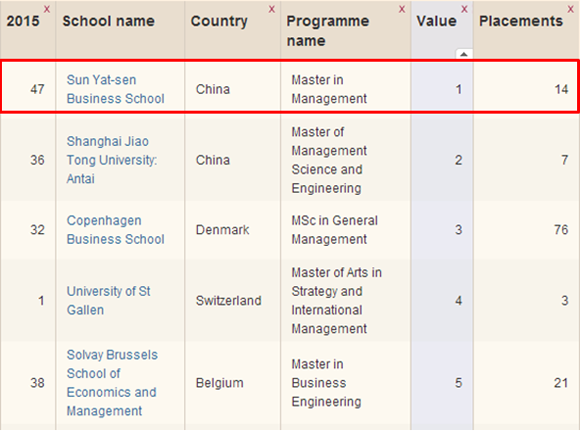This screenshot has width=580, height=431.
Task: Sort by the School name column header
Action: (108, 21)
